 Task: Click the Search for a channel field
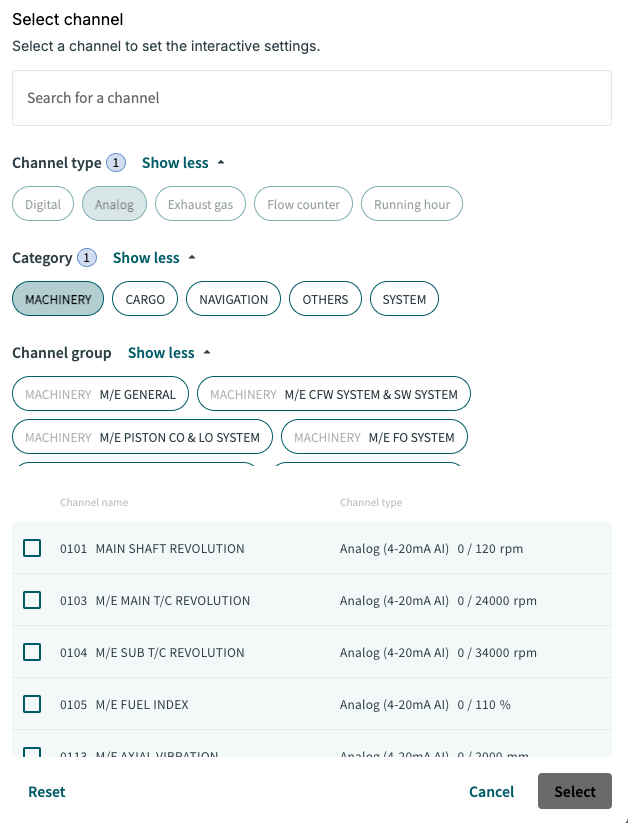(312, 98)
